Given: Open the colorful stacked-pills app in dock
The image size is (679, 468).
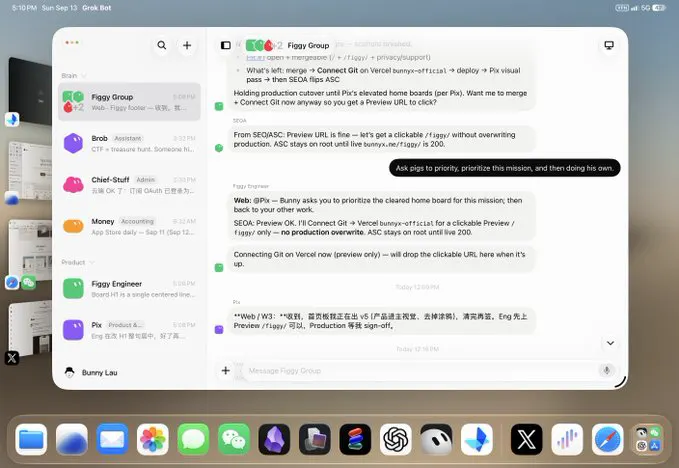Looking at the screenshot, I should (355, 439).
